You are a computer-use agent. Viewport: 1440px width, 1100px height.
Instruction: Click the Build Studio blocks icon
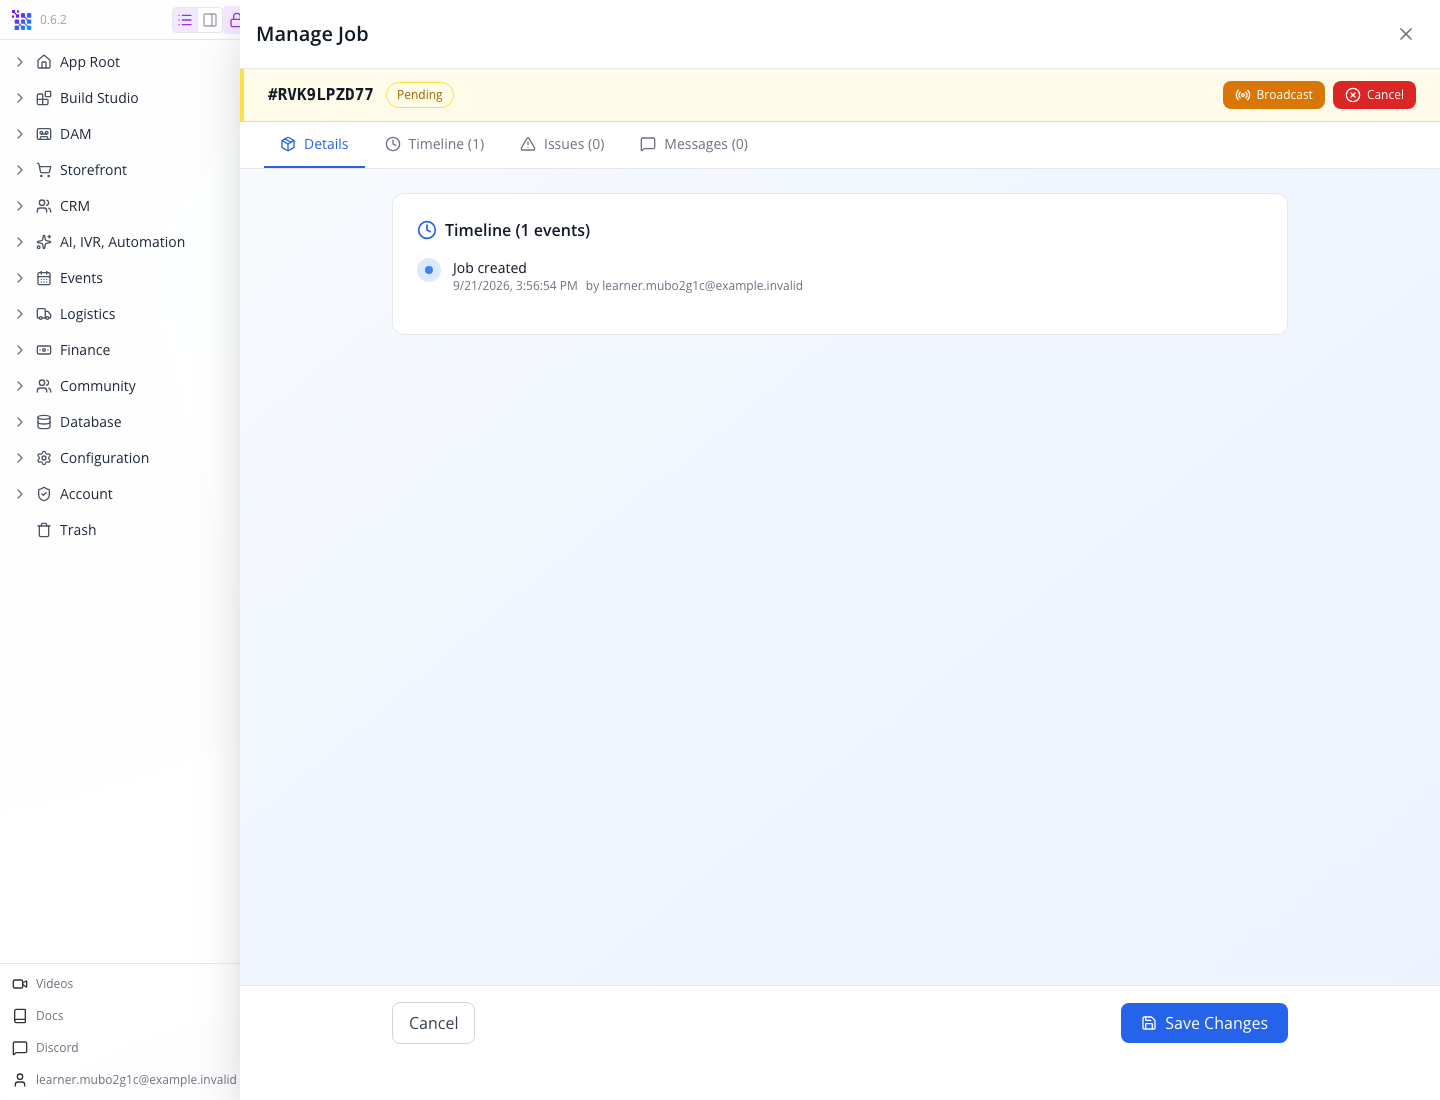44,98
